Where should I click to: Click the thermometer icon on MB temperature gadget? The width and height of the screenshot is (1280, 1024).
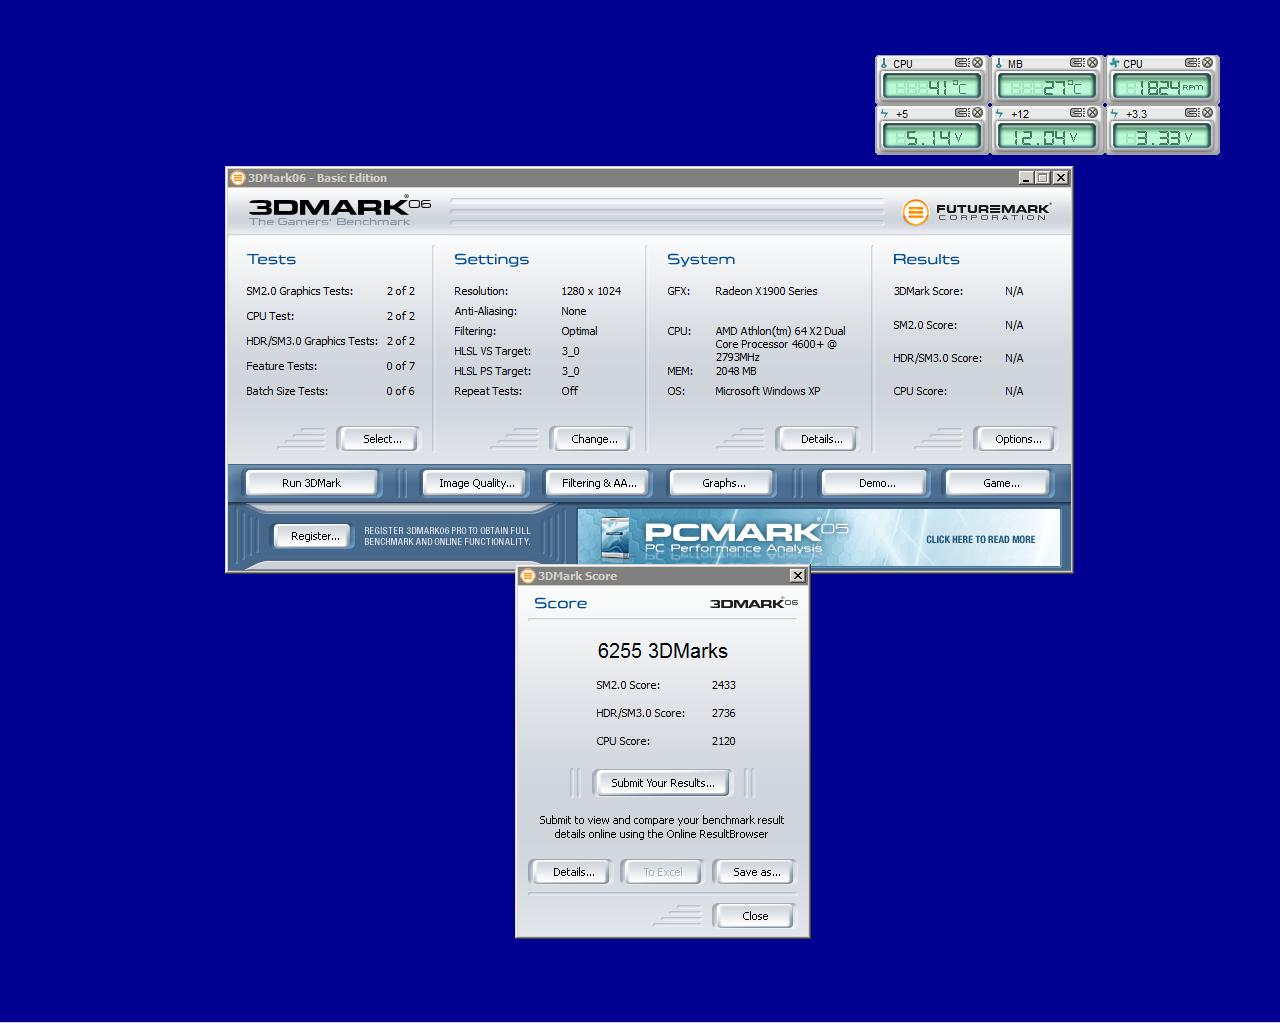pos(999,63)
